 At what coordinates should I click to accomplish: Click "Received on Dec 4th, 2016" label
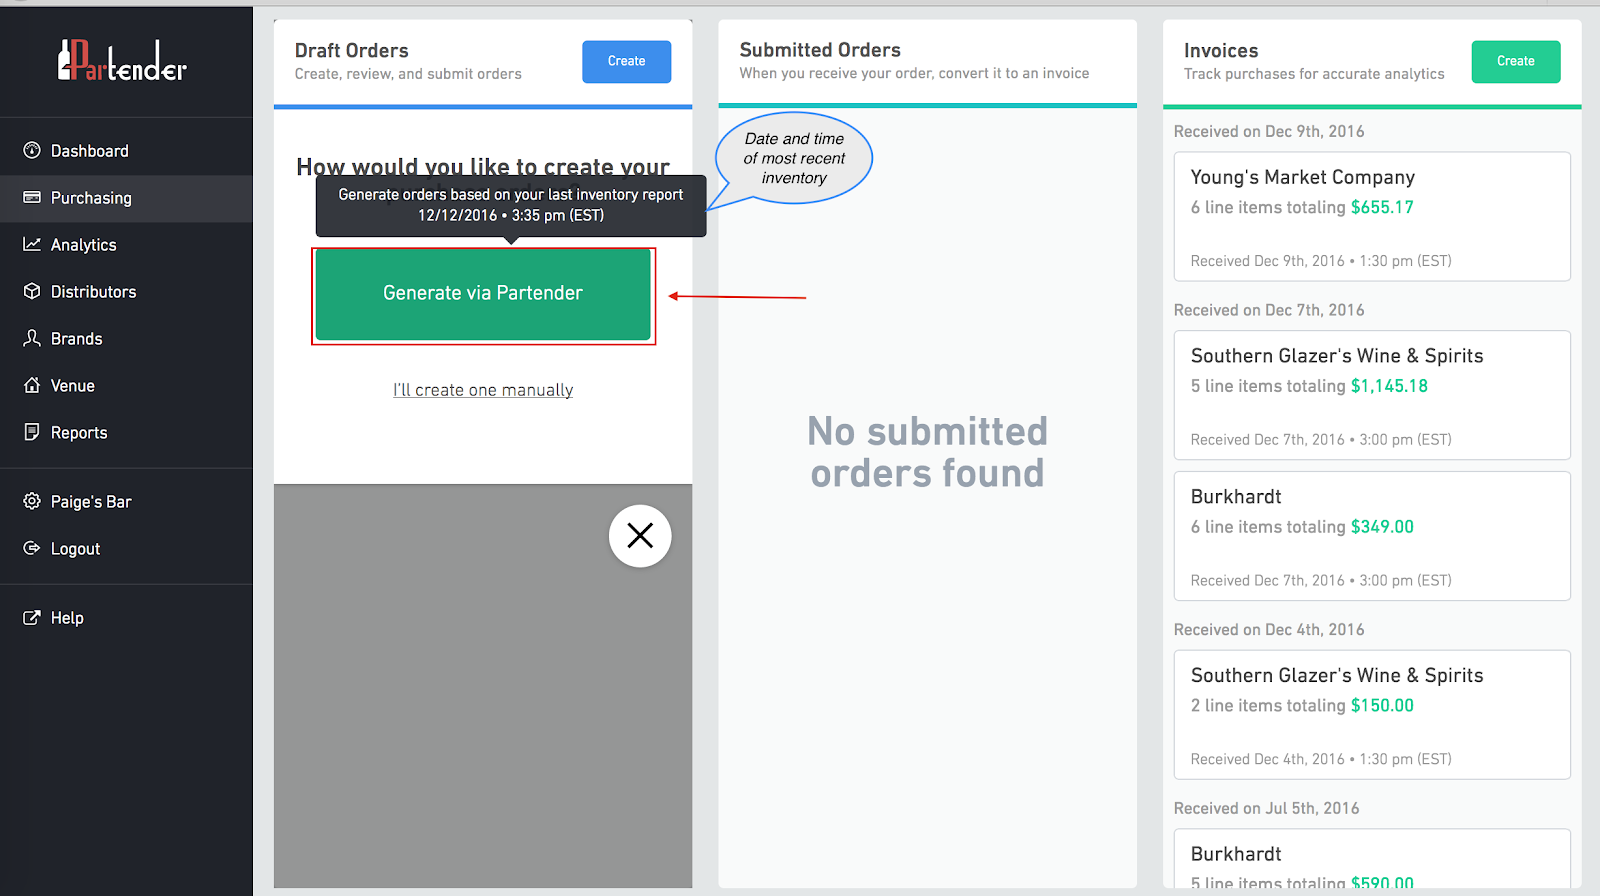coord(1269,629)
